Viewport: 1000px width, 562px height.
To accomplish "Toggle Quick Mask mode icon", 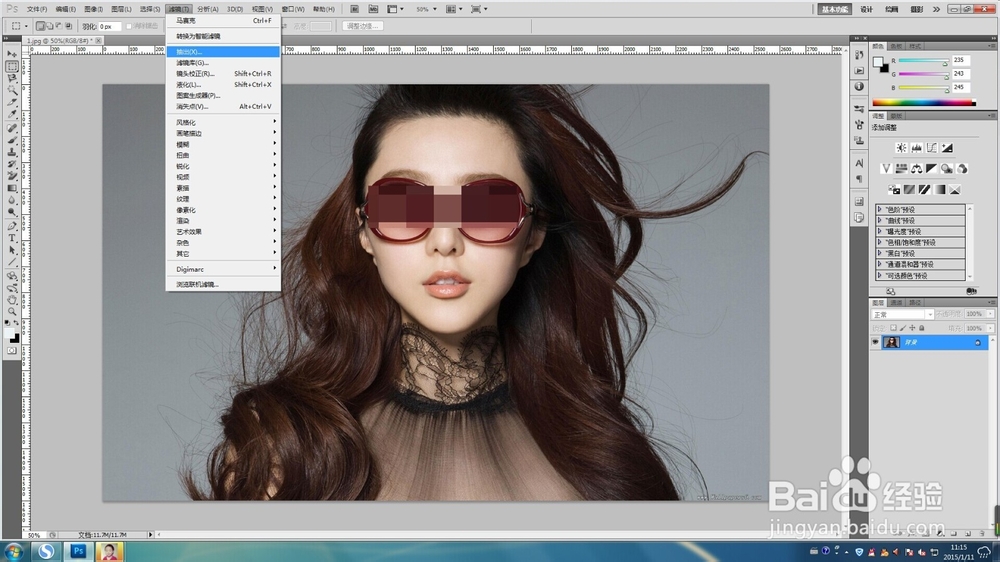I will tap(12, 351).
